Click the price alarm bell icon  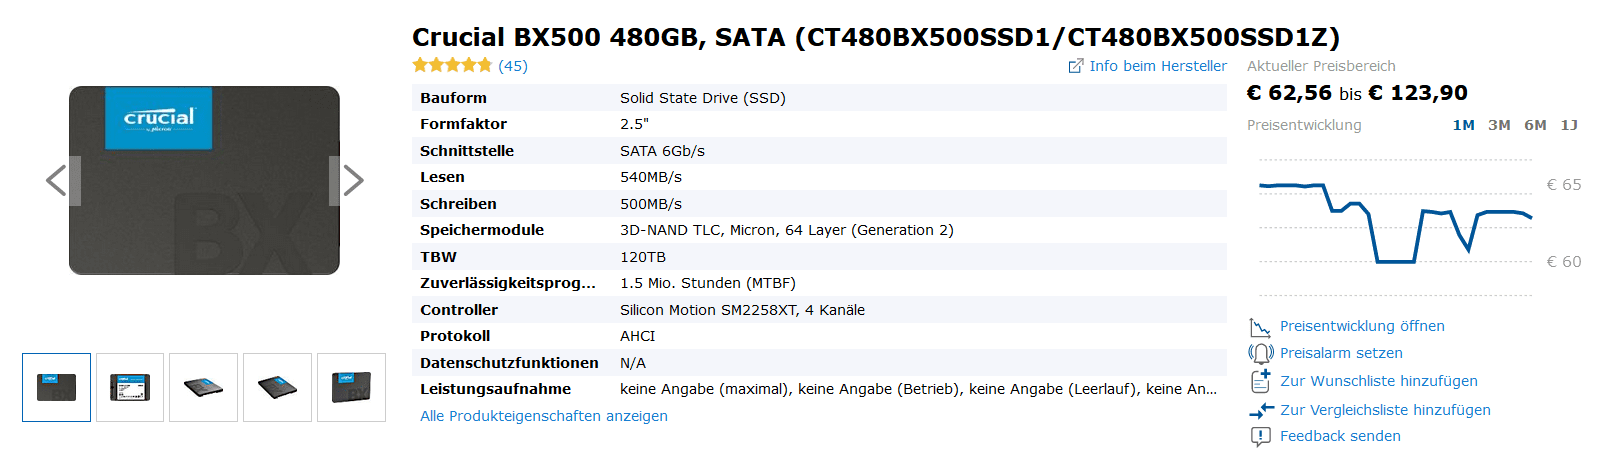1259,354
